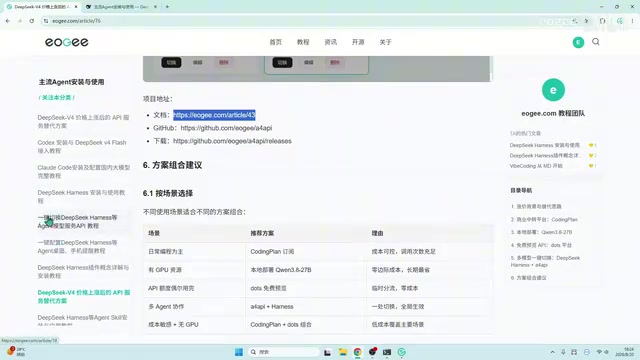Open the a4api/releases download link
This screenshot has width=640, height=360.
232,141
